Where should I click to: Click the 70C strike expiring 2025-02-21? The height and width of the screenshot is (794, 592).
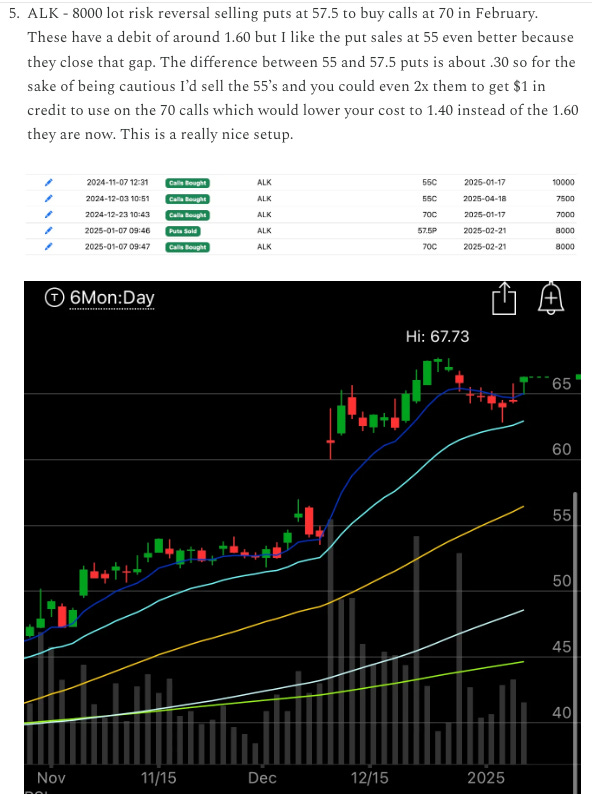pos(429,247)
